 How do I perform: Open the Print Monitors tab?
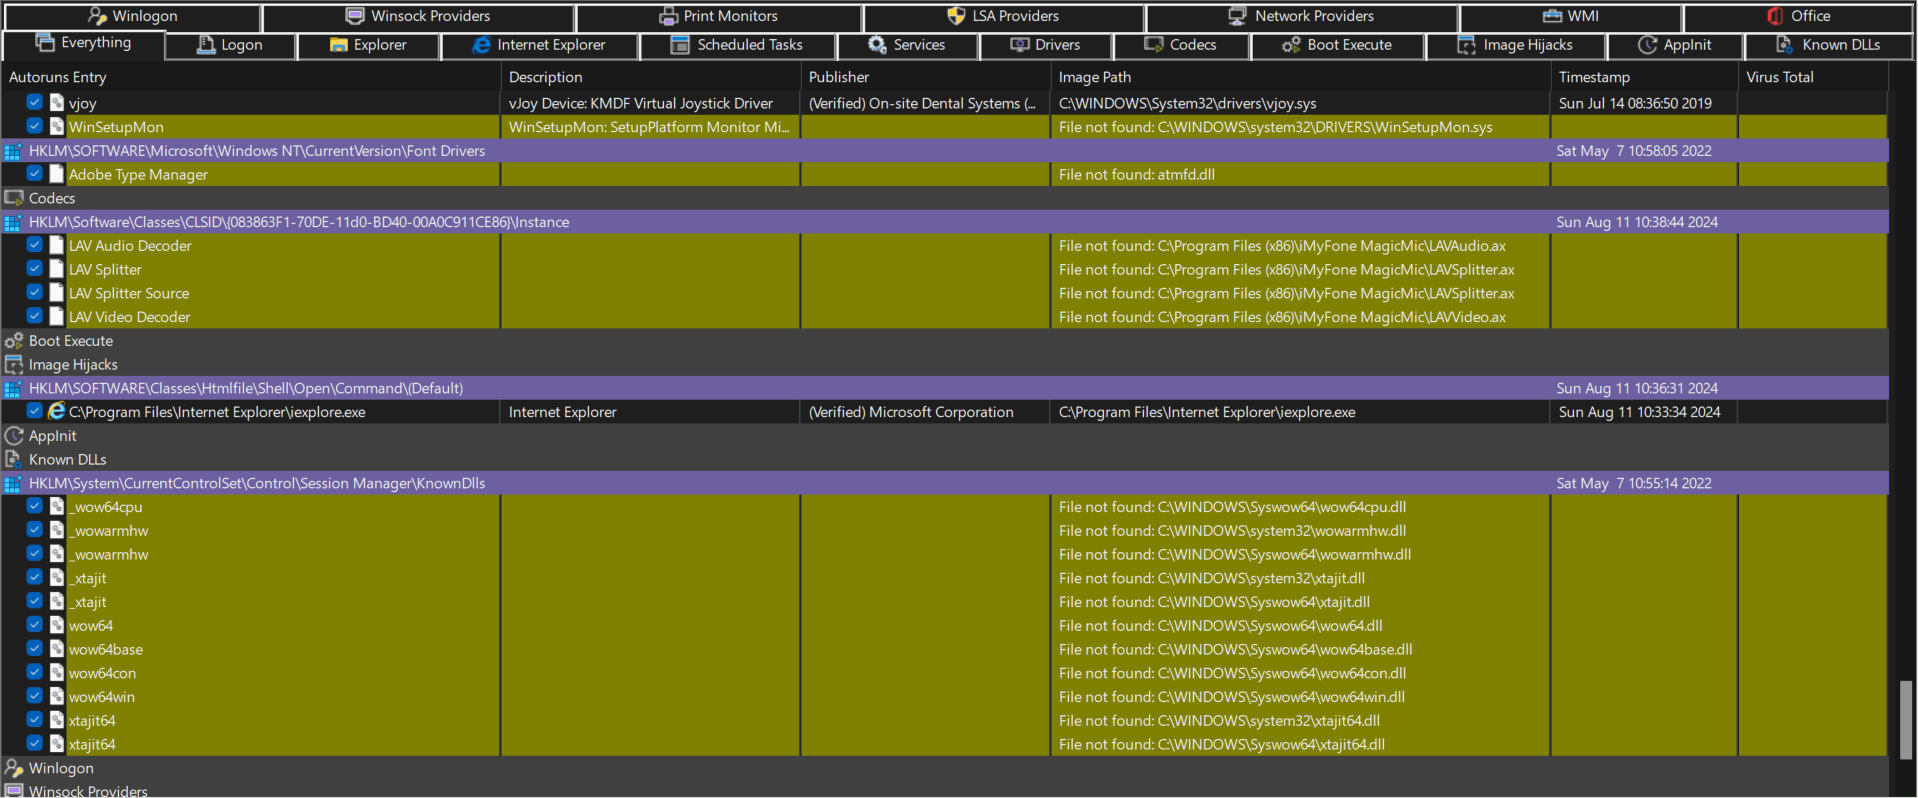[718, 16]
